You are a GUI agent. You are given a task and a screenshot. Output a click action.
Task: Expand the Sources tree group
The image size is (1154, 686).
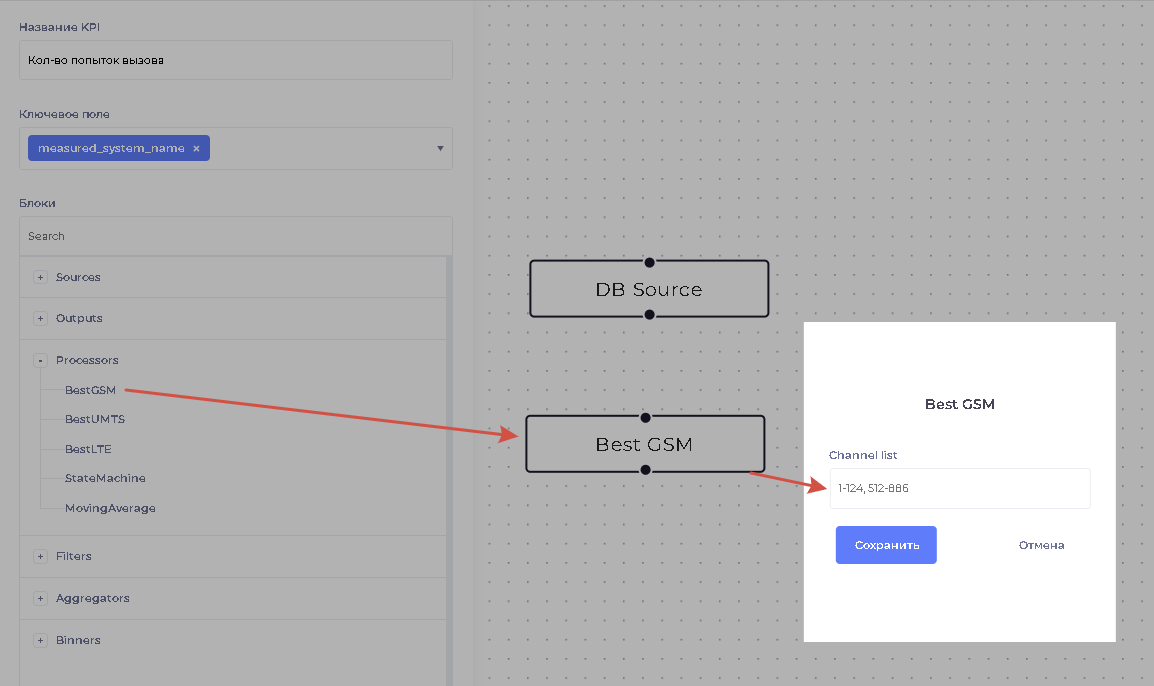(40, 277)
